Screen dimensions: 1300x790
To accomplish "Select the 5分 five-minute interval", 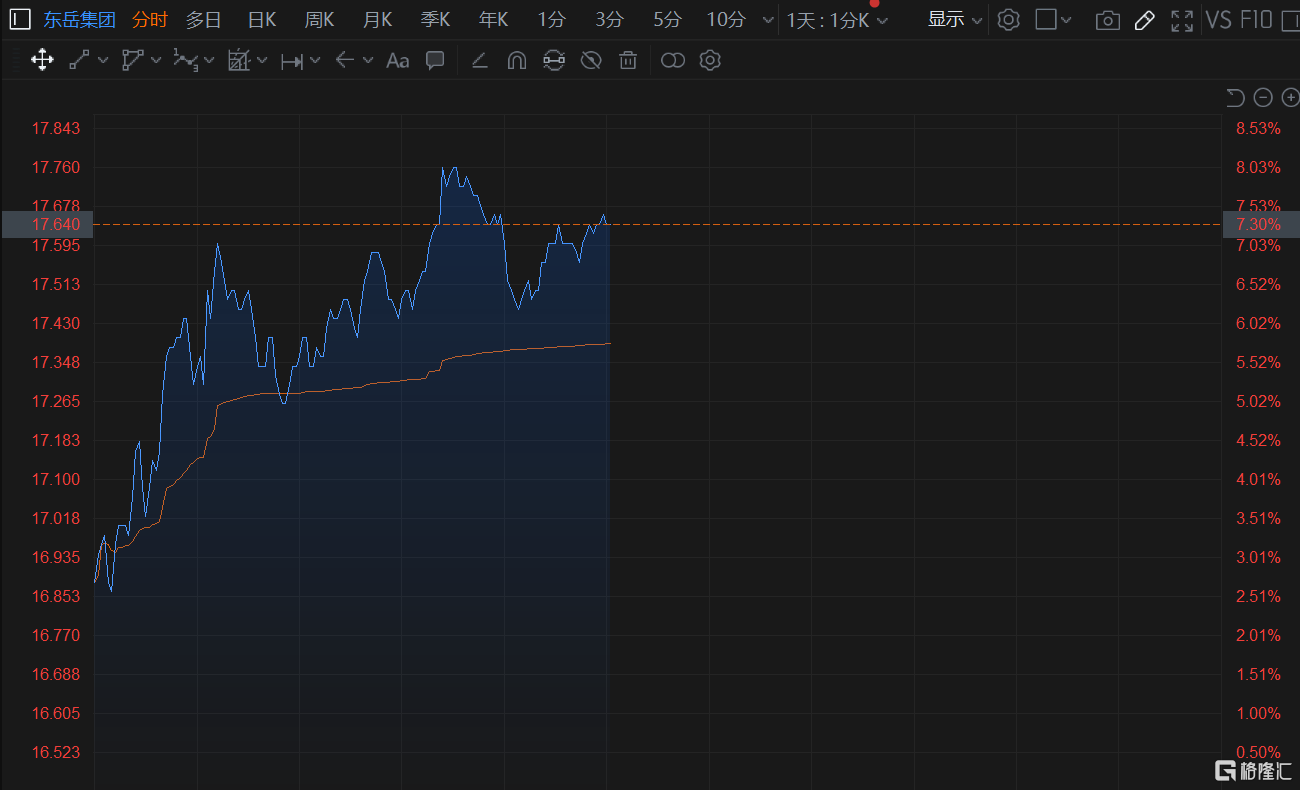I will (x=667, y=20).
